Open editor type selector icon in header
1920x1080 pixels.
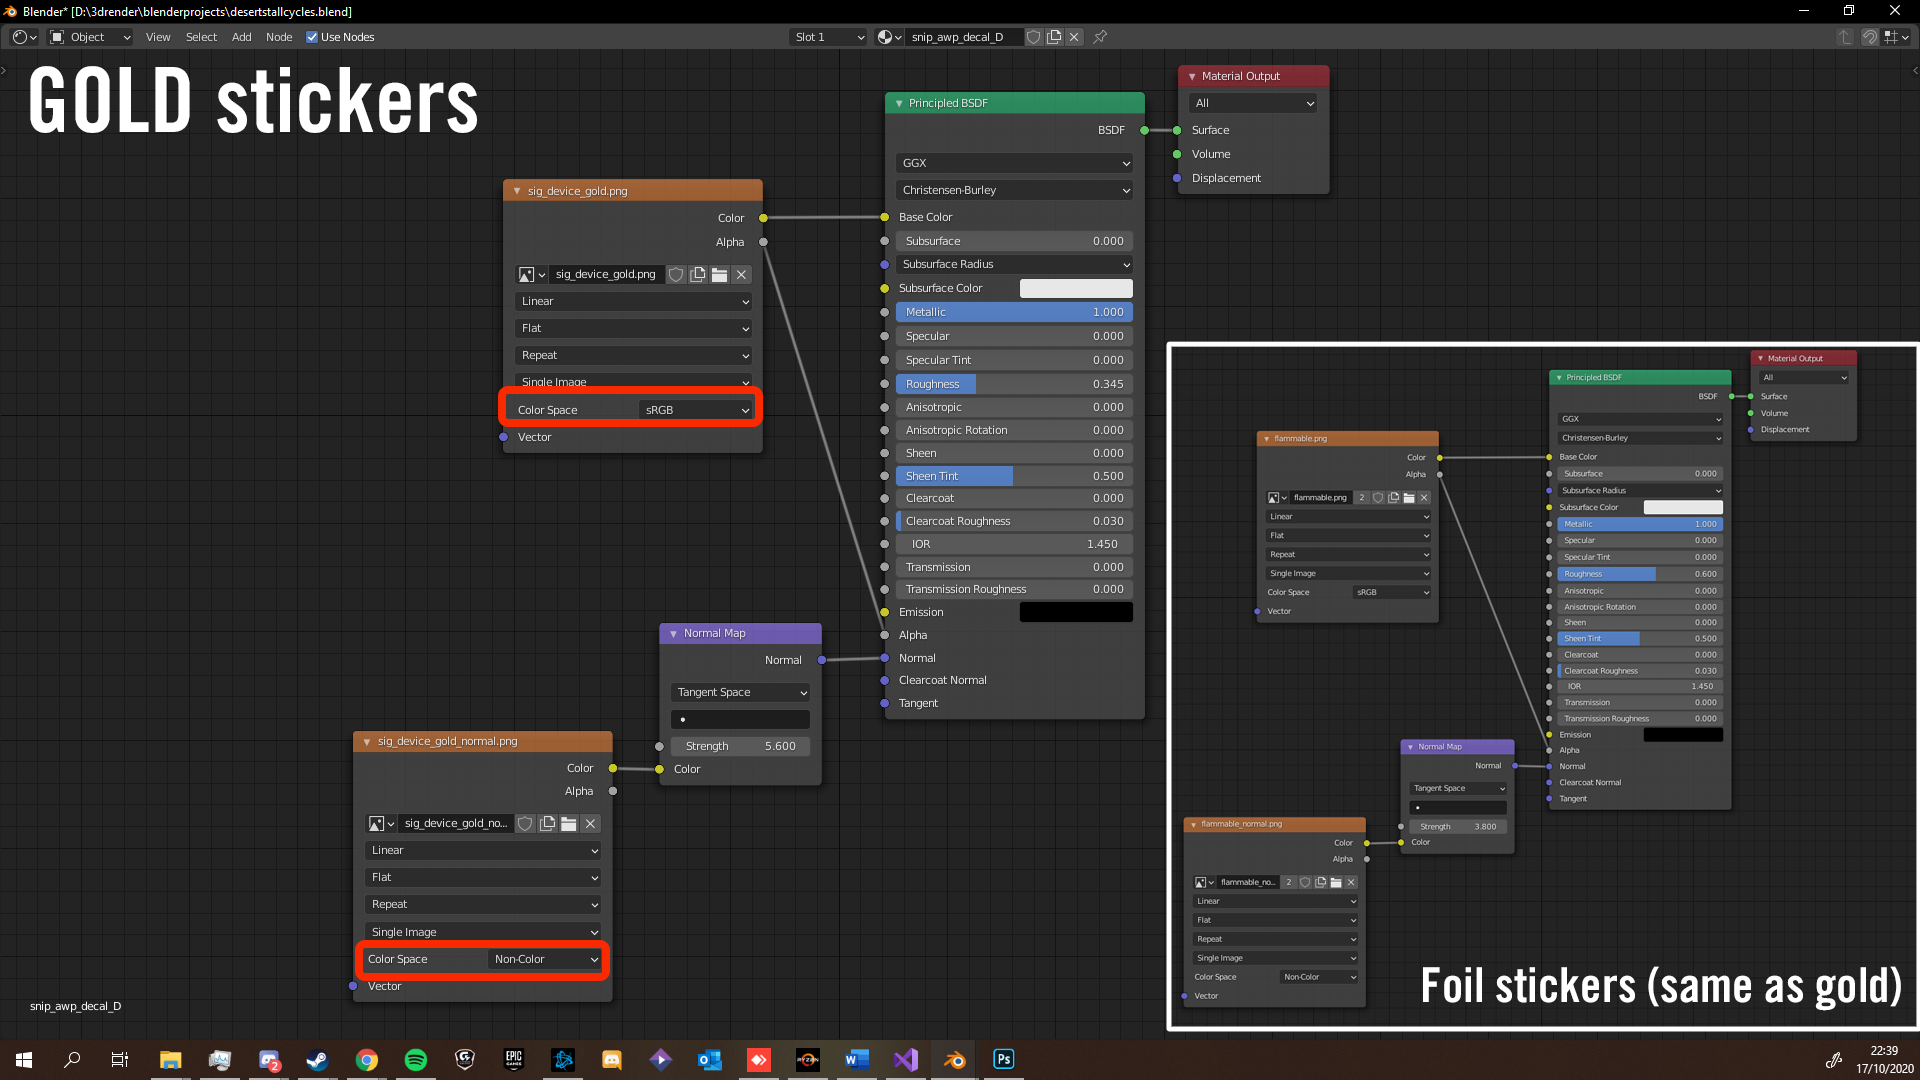coord(24,37)
